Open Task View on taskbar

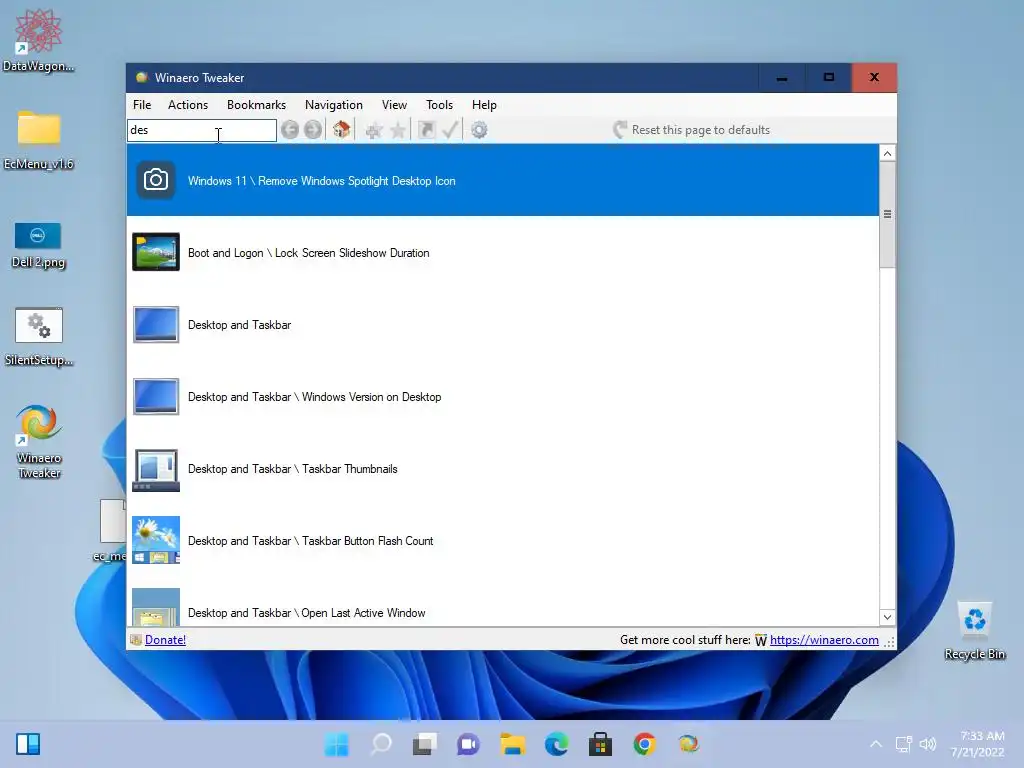pyautogui.click(x=424, y=744)
